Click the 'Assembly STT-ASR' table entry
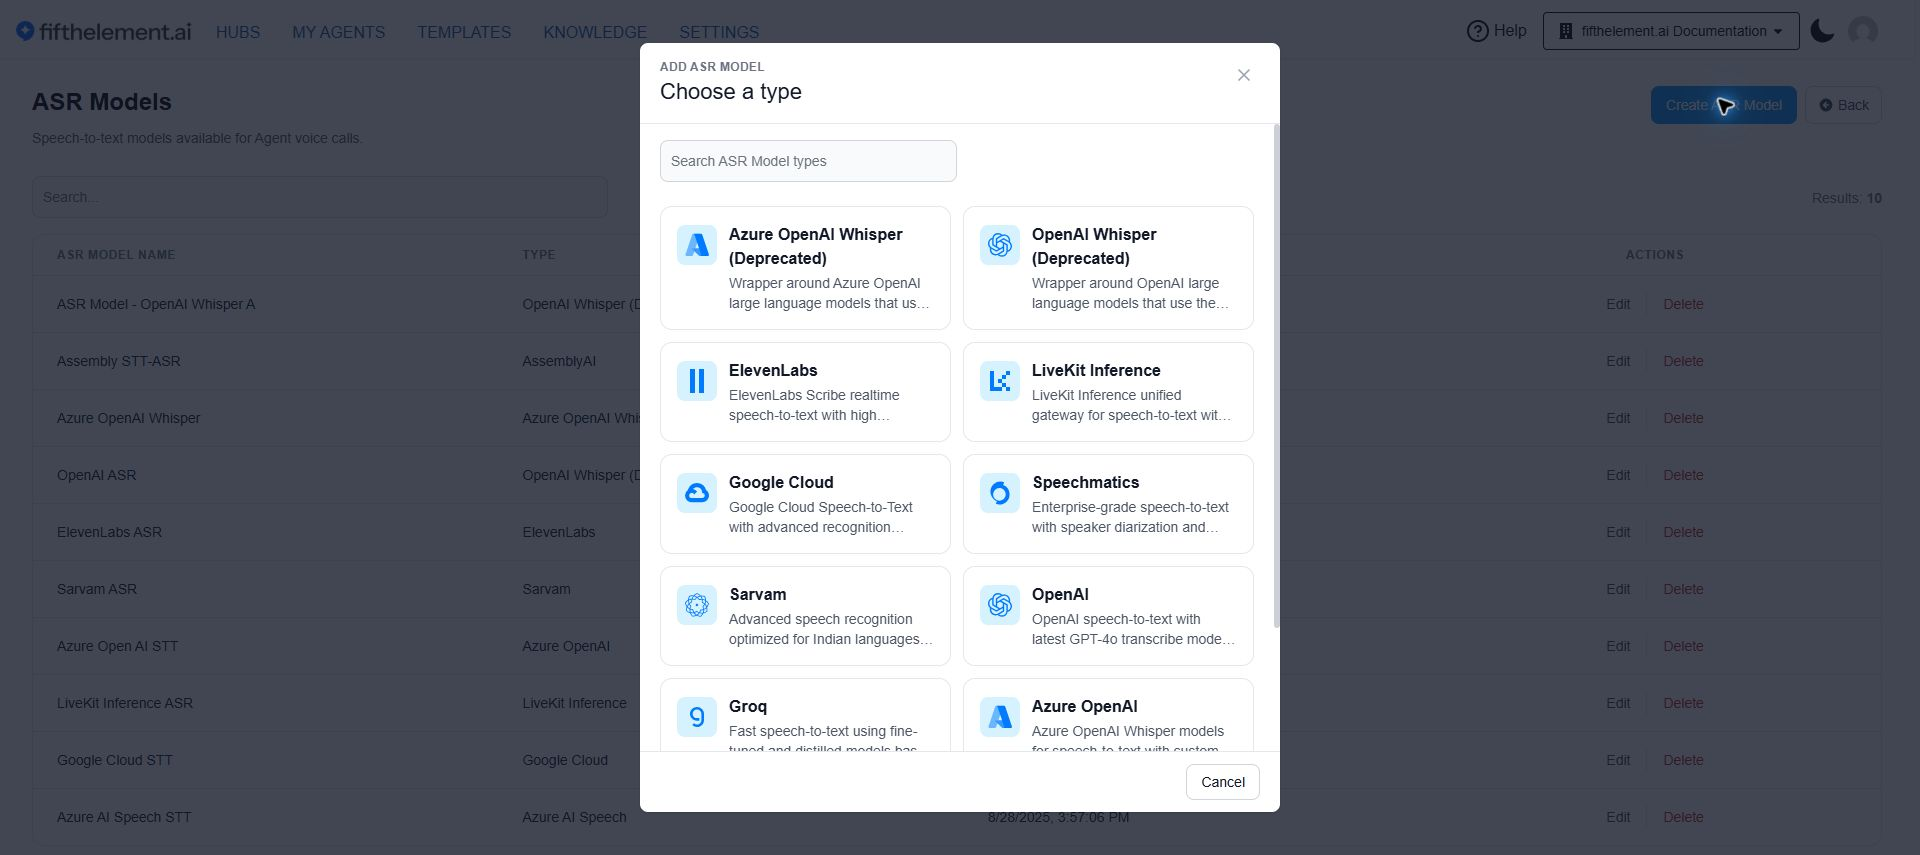The width and height of the screenshot is (1920, 855). 119,361
